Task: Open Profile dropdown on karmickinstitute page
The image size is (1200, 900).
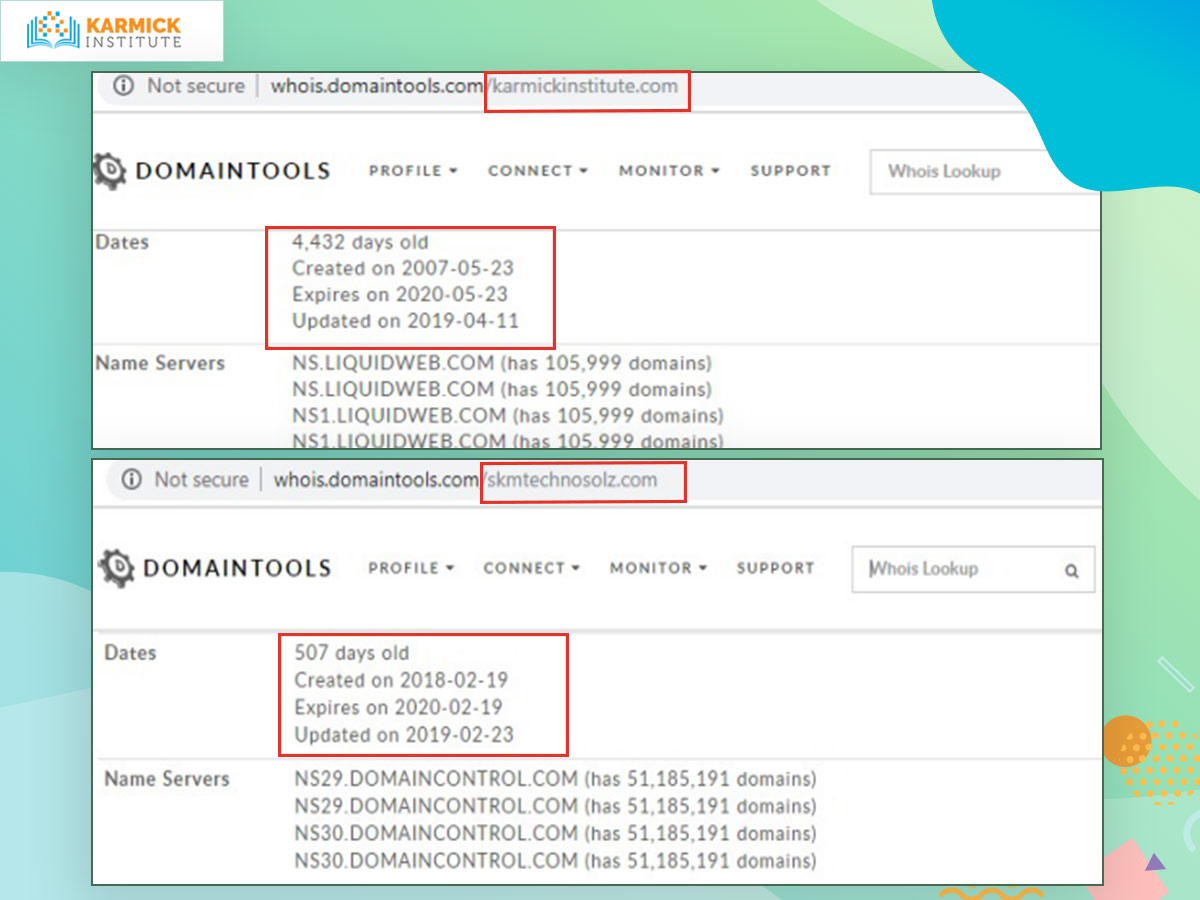Action: pos(412,171)
